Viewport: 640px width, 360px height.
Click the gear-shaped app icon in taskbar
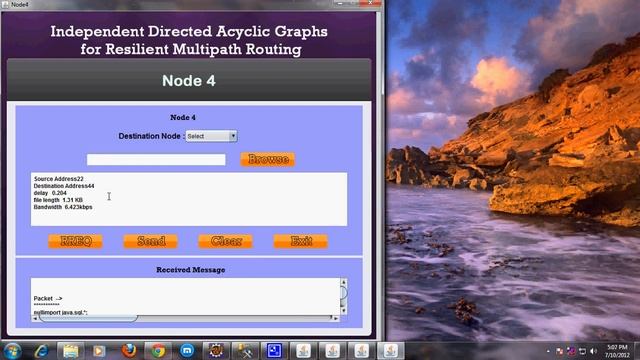(x=216, y=351)
